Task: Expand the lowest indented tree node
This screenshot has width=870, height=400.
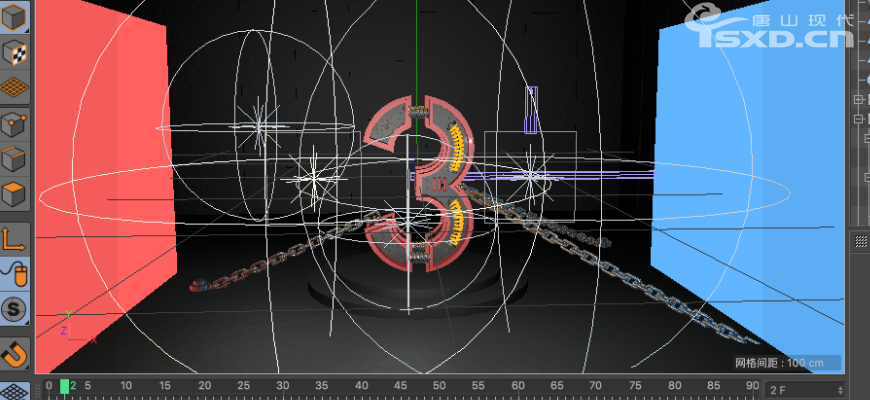Action: 866,178
